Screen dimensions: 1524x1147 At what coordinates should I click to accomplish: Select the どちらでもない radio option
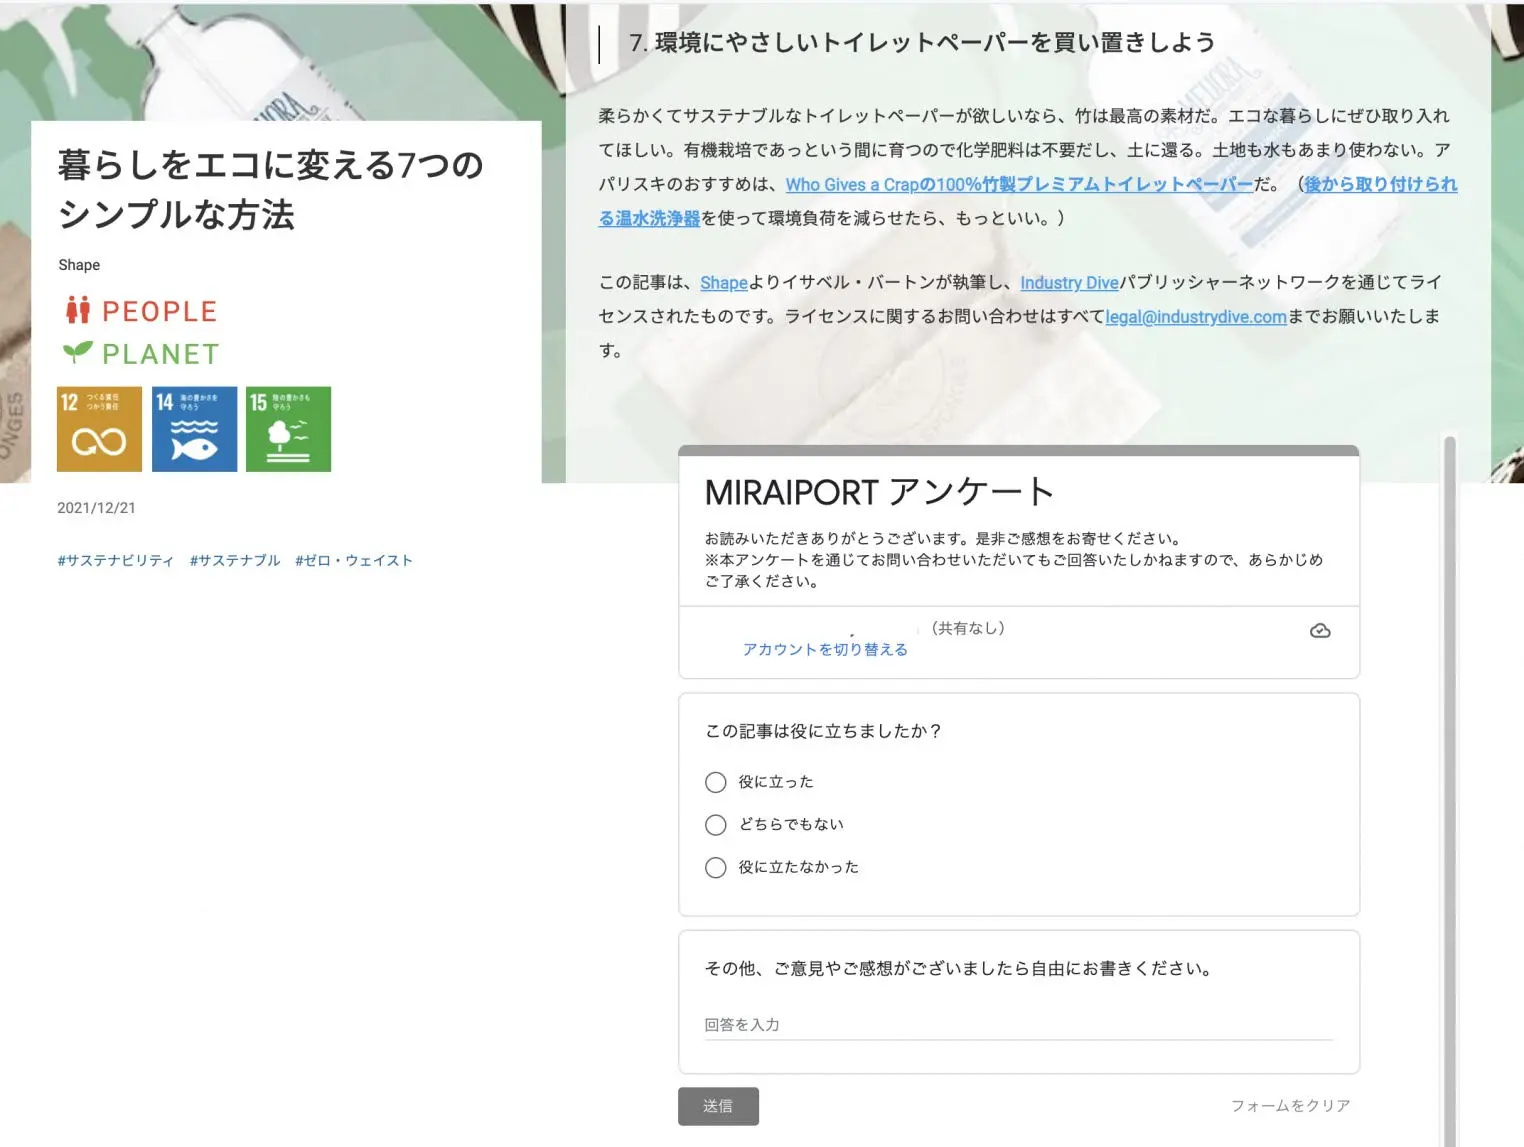pyautogui.click(x=716, y=825)
